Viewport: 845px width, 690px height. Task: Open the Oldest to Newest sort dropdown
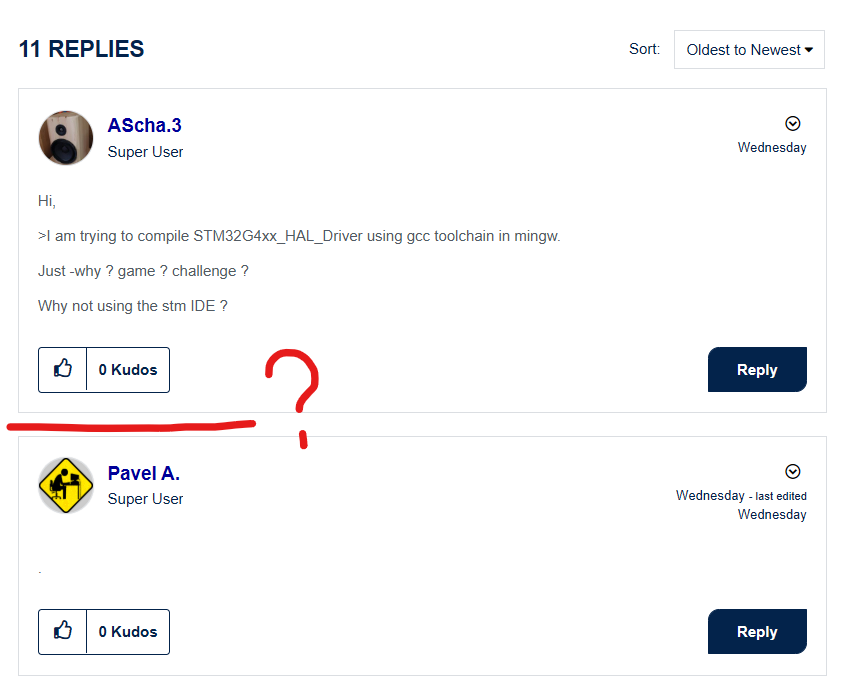[x=749, y=50]
